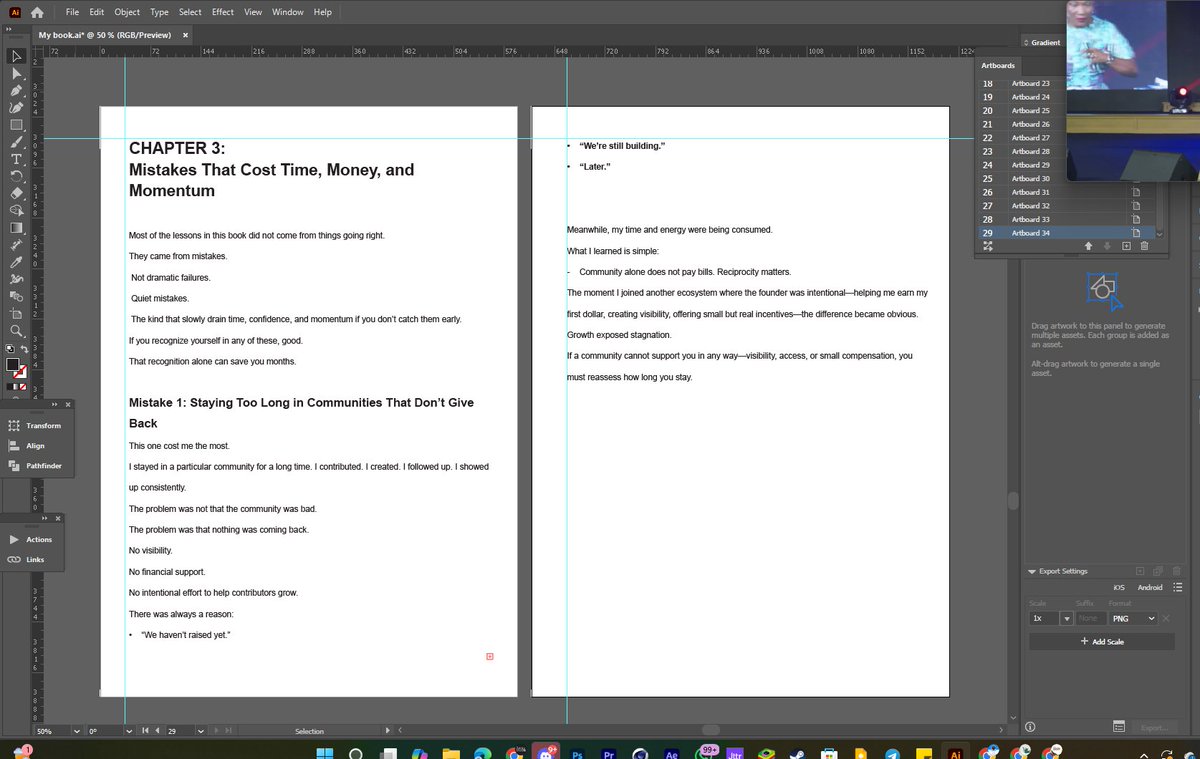
Task: Open the Transform panel
Action: point(35,426)
